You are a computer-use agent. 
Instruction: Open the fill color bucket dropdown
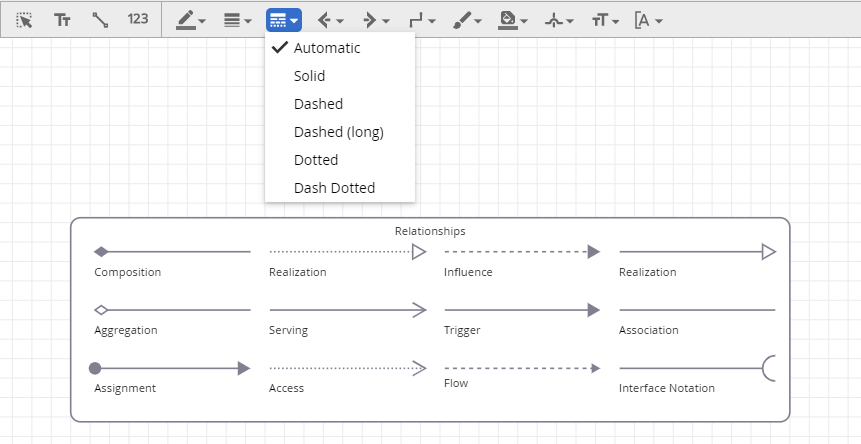coord(513,19)
